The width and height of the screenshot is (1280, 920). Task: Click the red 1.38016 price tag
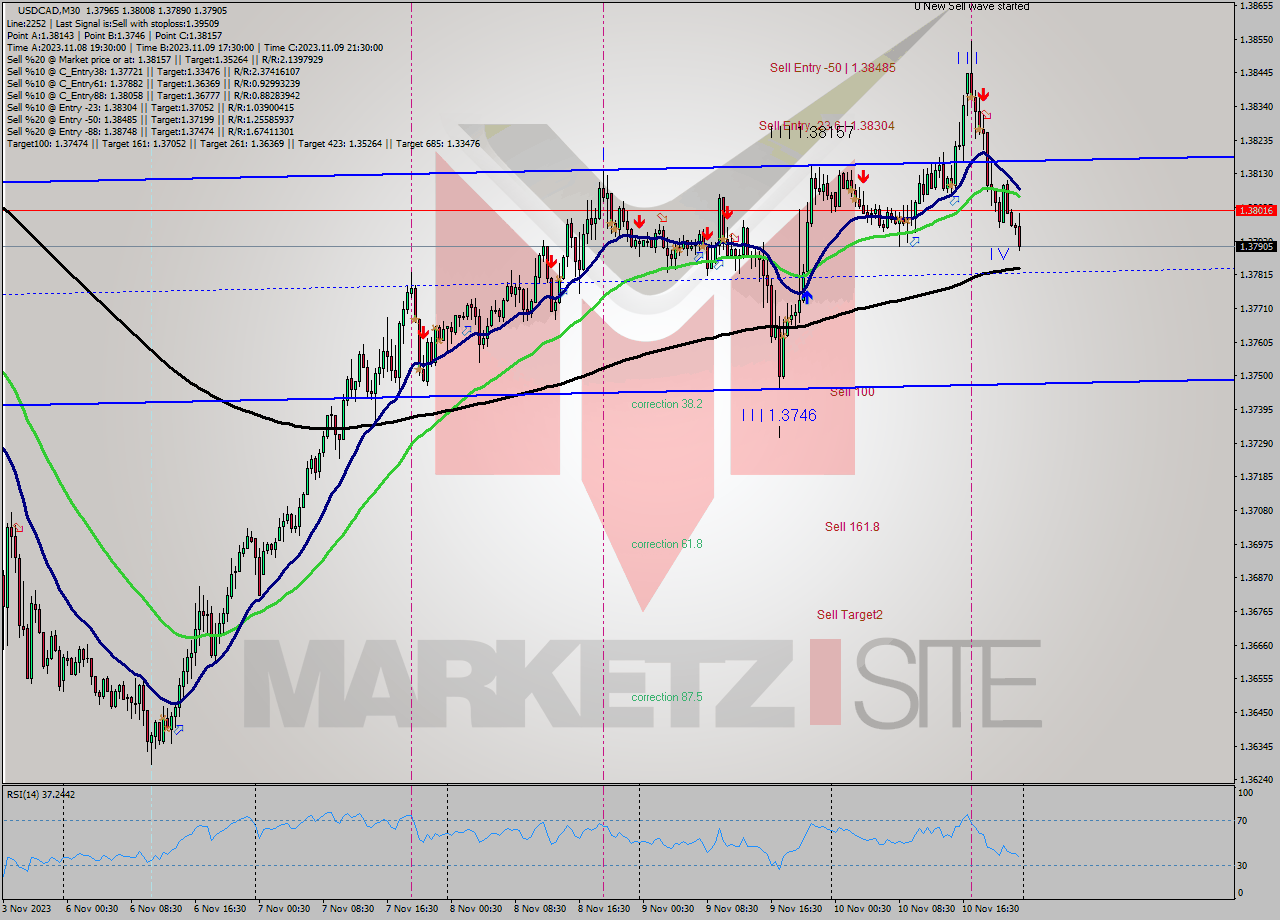click(x=1256, y=210)
